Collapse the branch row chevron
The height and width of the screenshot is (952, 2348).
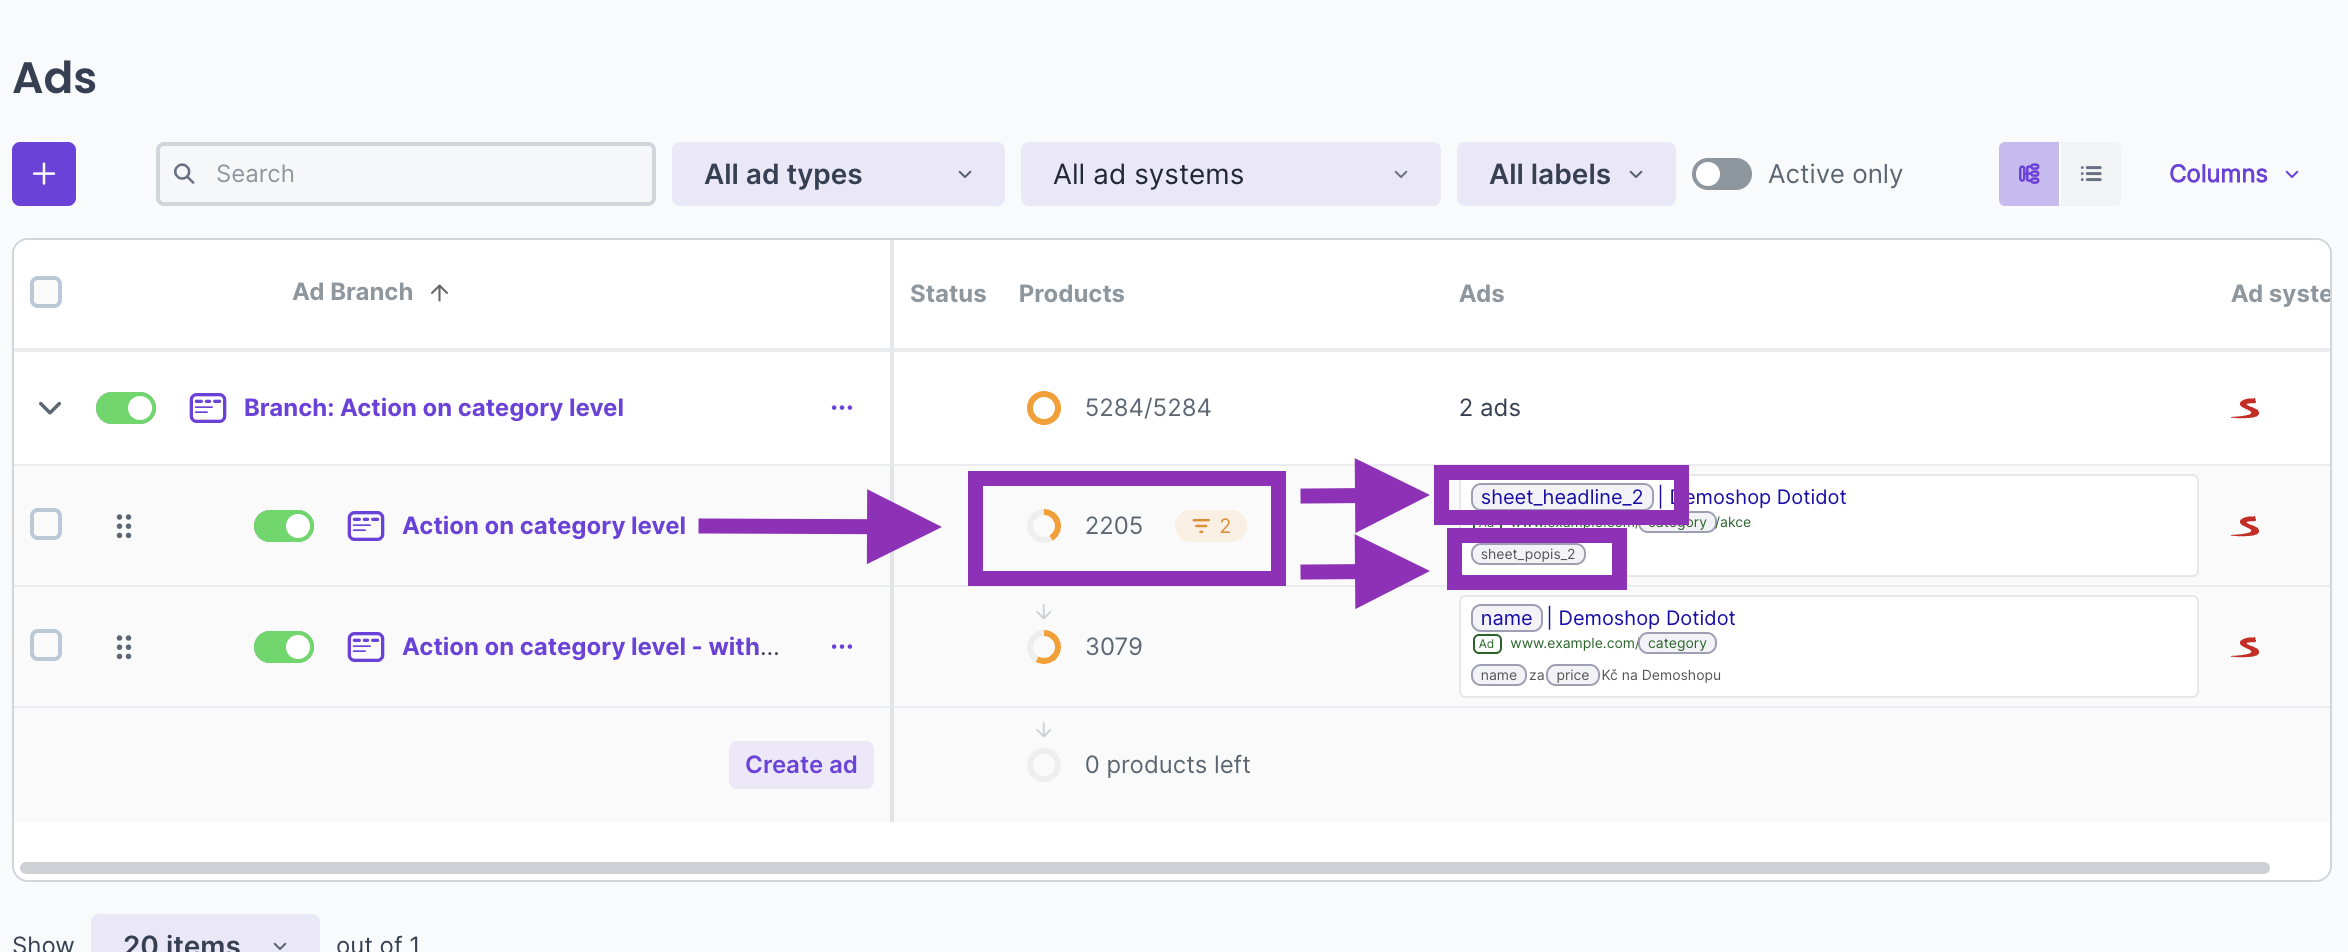tap(50, 408)
